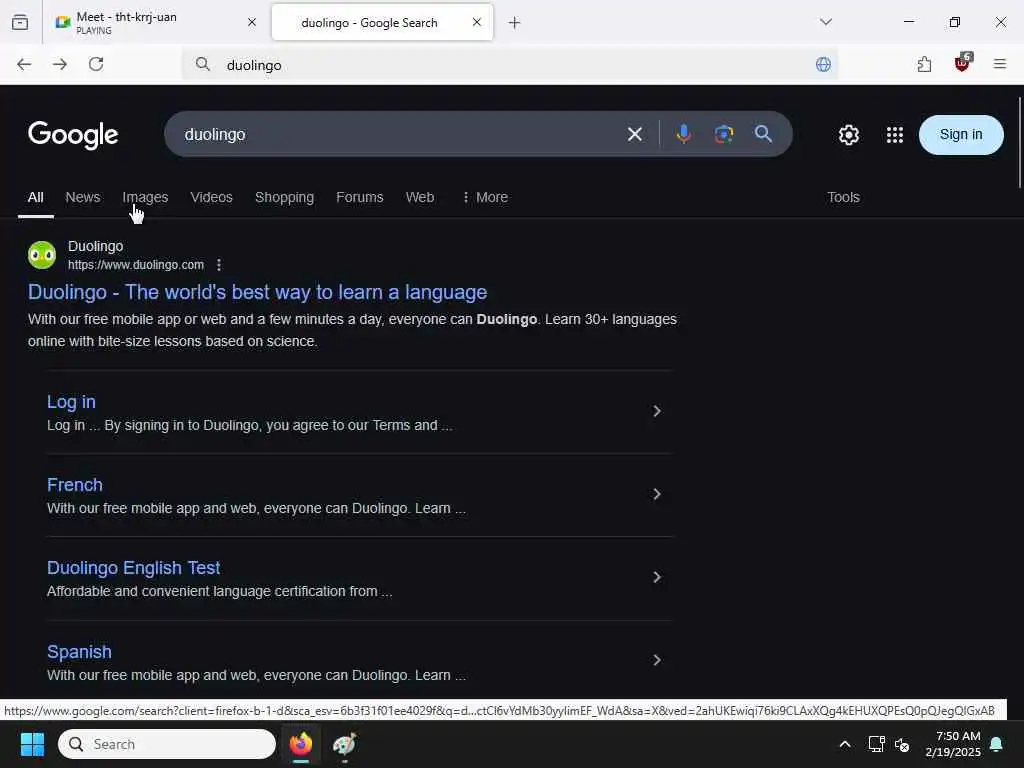Close the Meet tht-krj-uan tab

tap(252, 22)
